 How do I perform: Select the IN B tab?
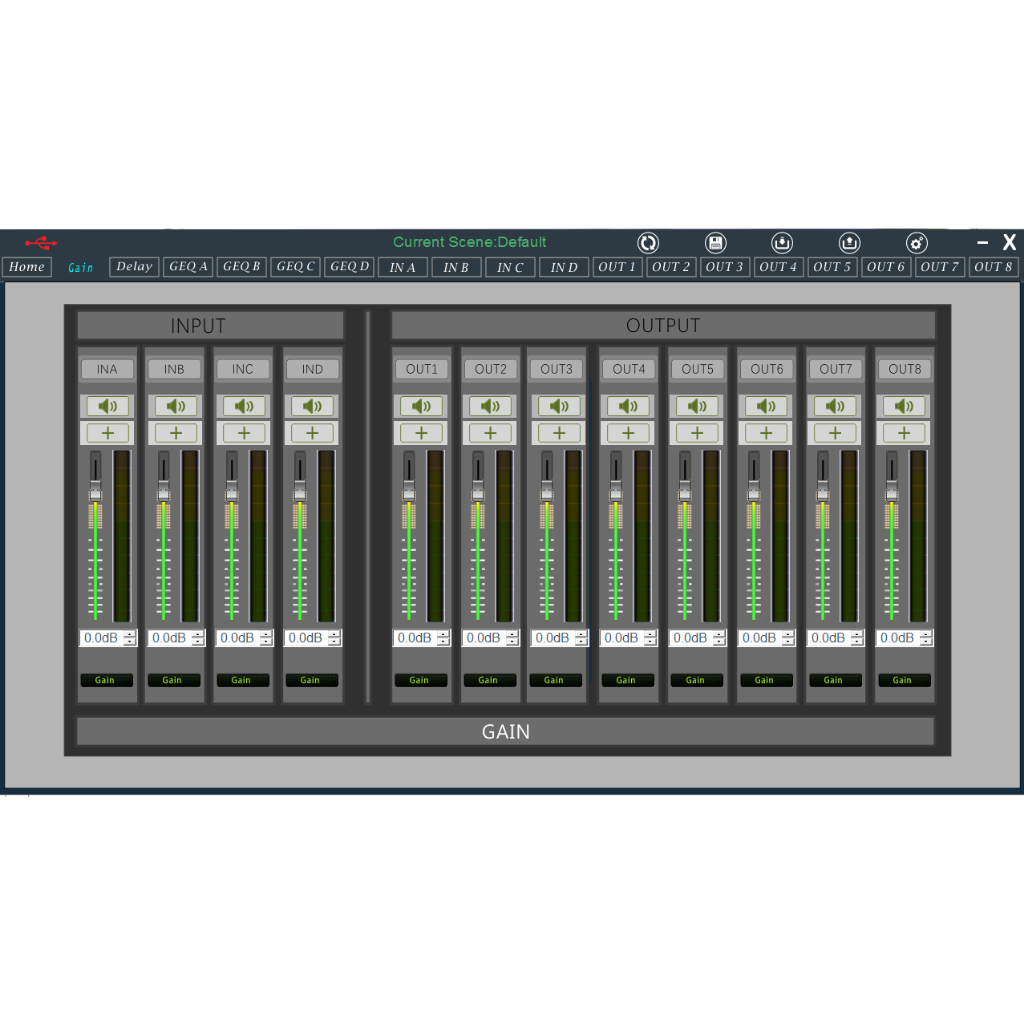(456, 267)
